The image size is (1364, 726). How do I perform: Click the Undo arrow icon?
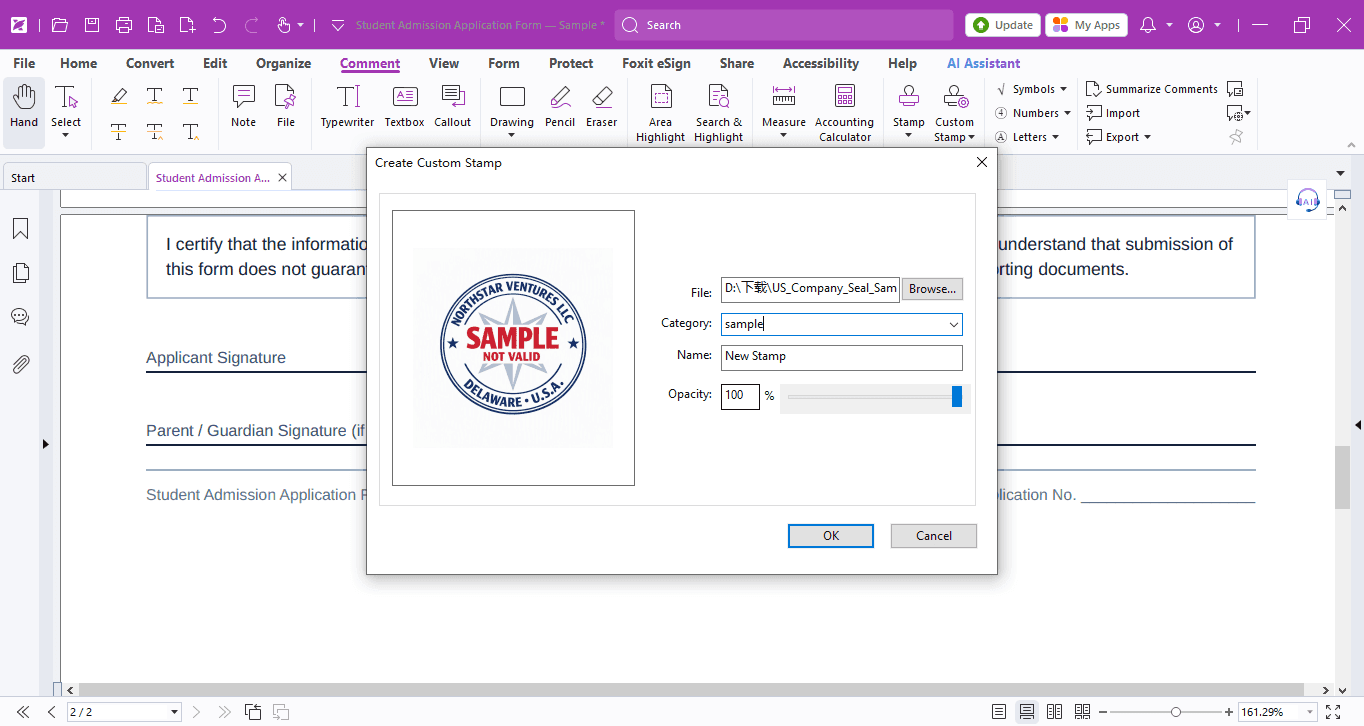[x=220, y=25]
